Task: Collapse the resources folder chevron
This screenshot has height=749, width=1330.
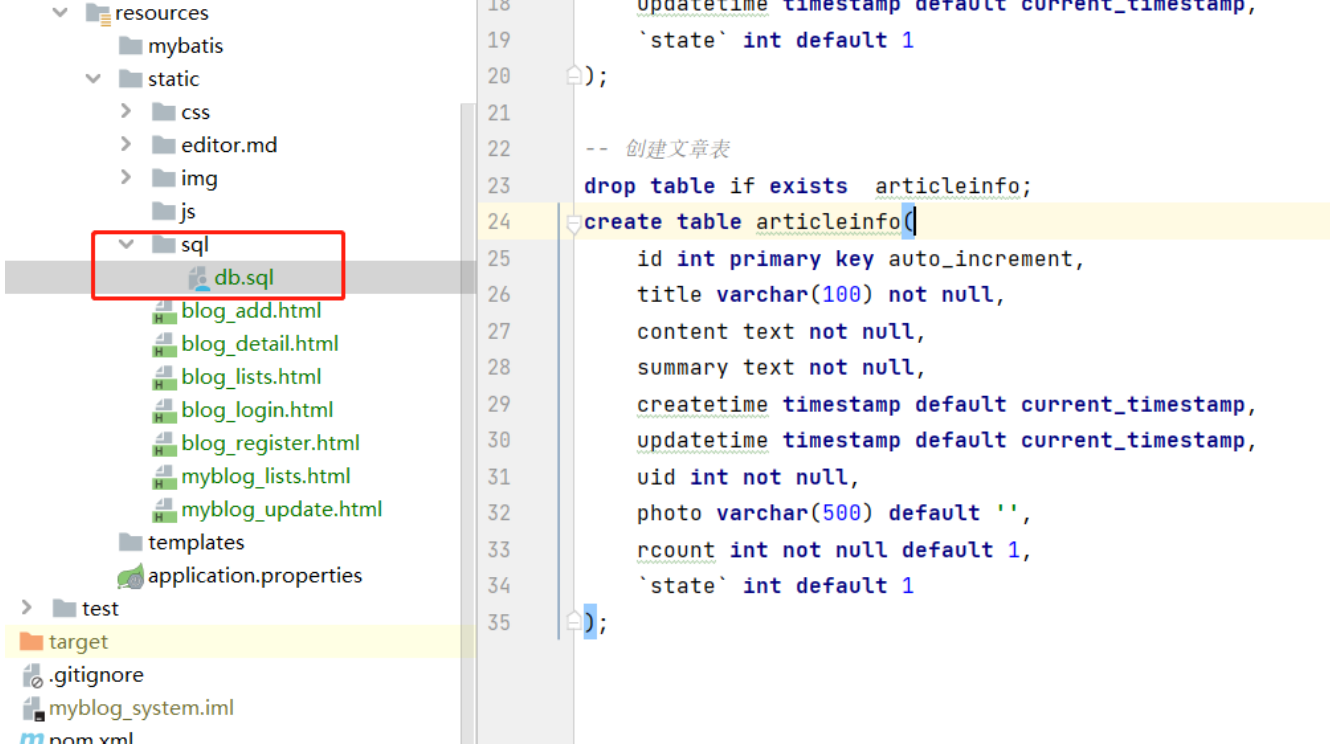Action: (61, 13)
